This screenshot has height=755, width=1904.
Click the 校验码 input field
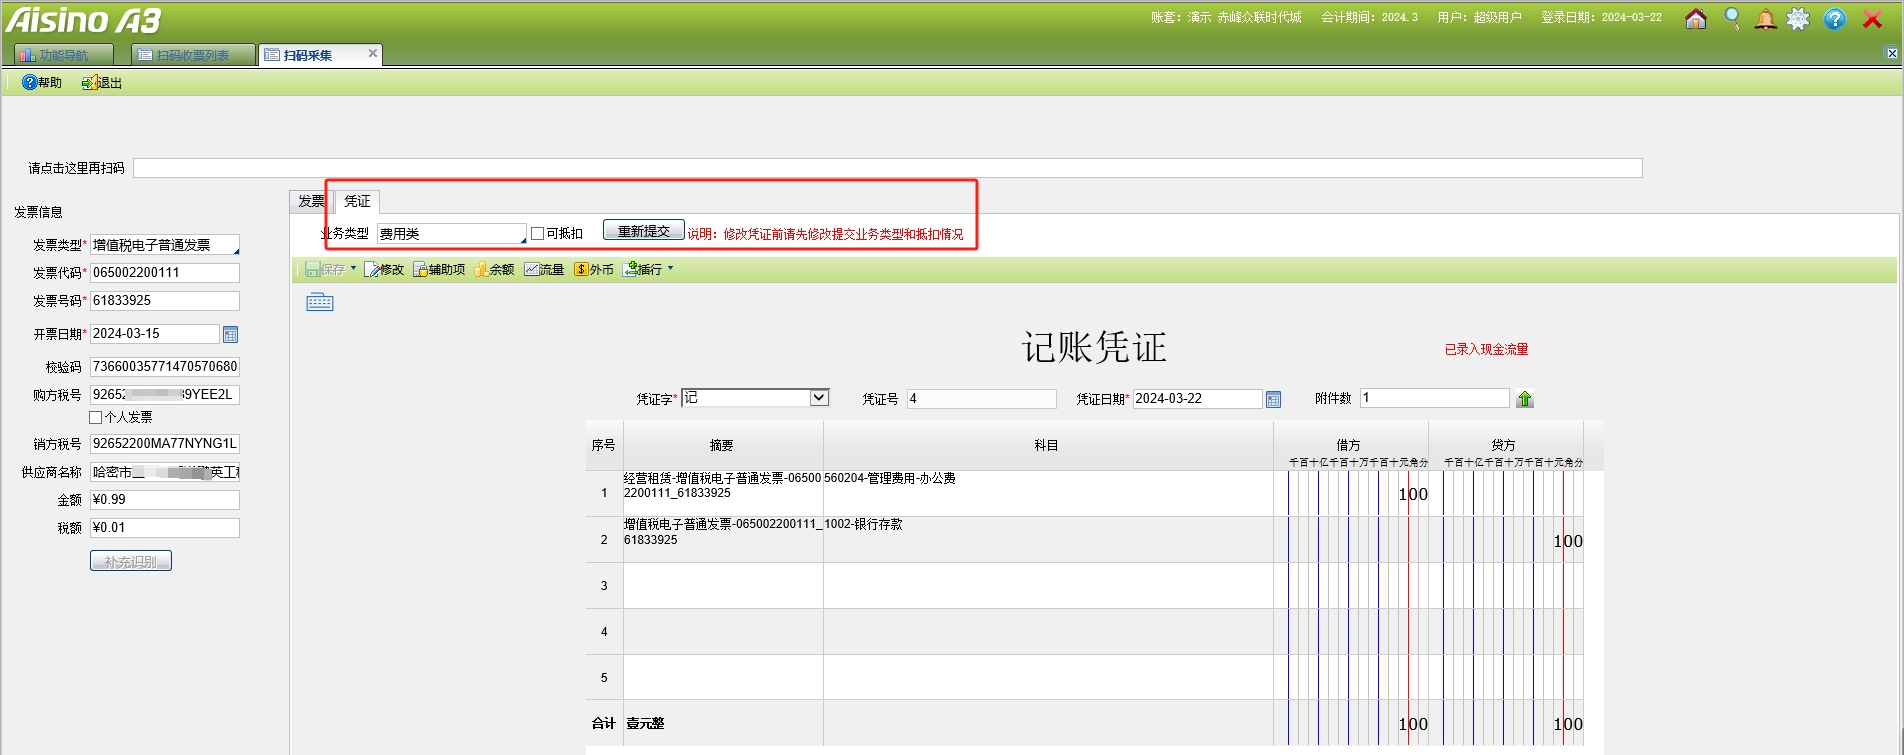click(x=165, y=367)
